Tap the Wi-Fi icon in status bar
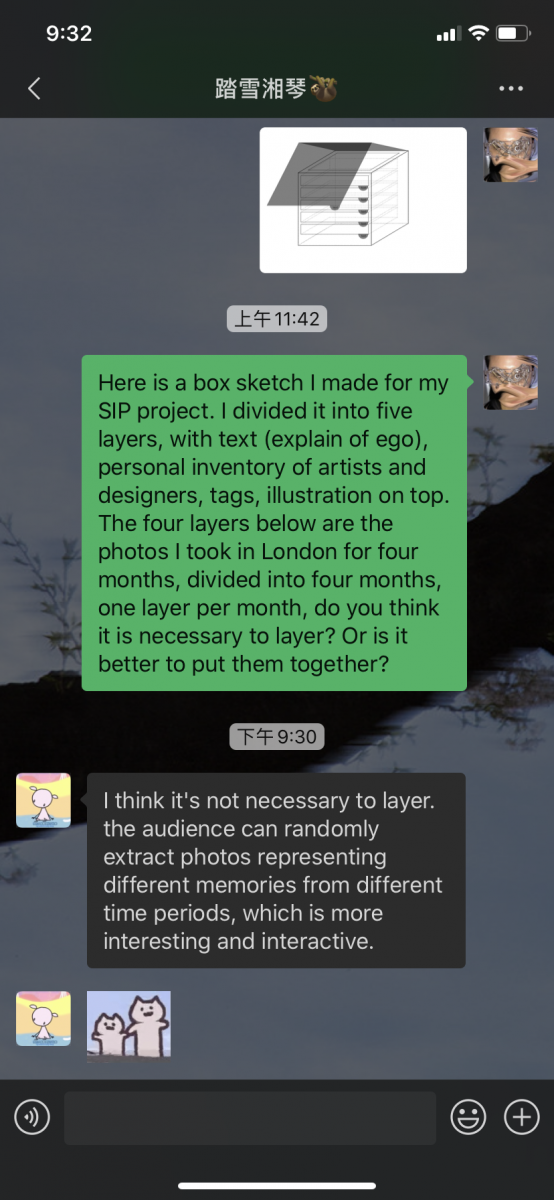This screenshot has height=1200, width=554. (x=478, y=33)
